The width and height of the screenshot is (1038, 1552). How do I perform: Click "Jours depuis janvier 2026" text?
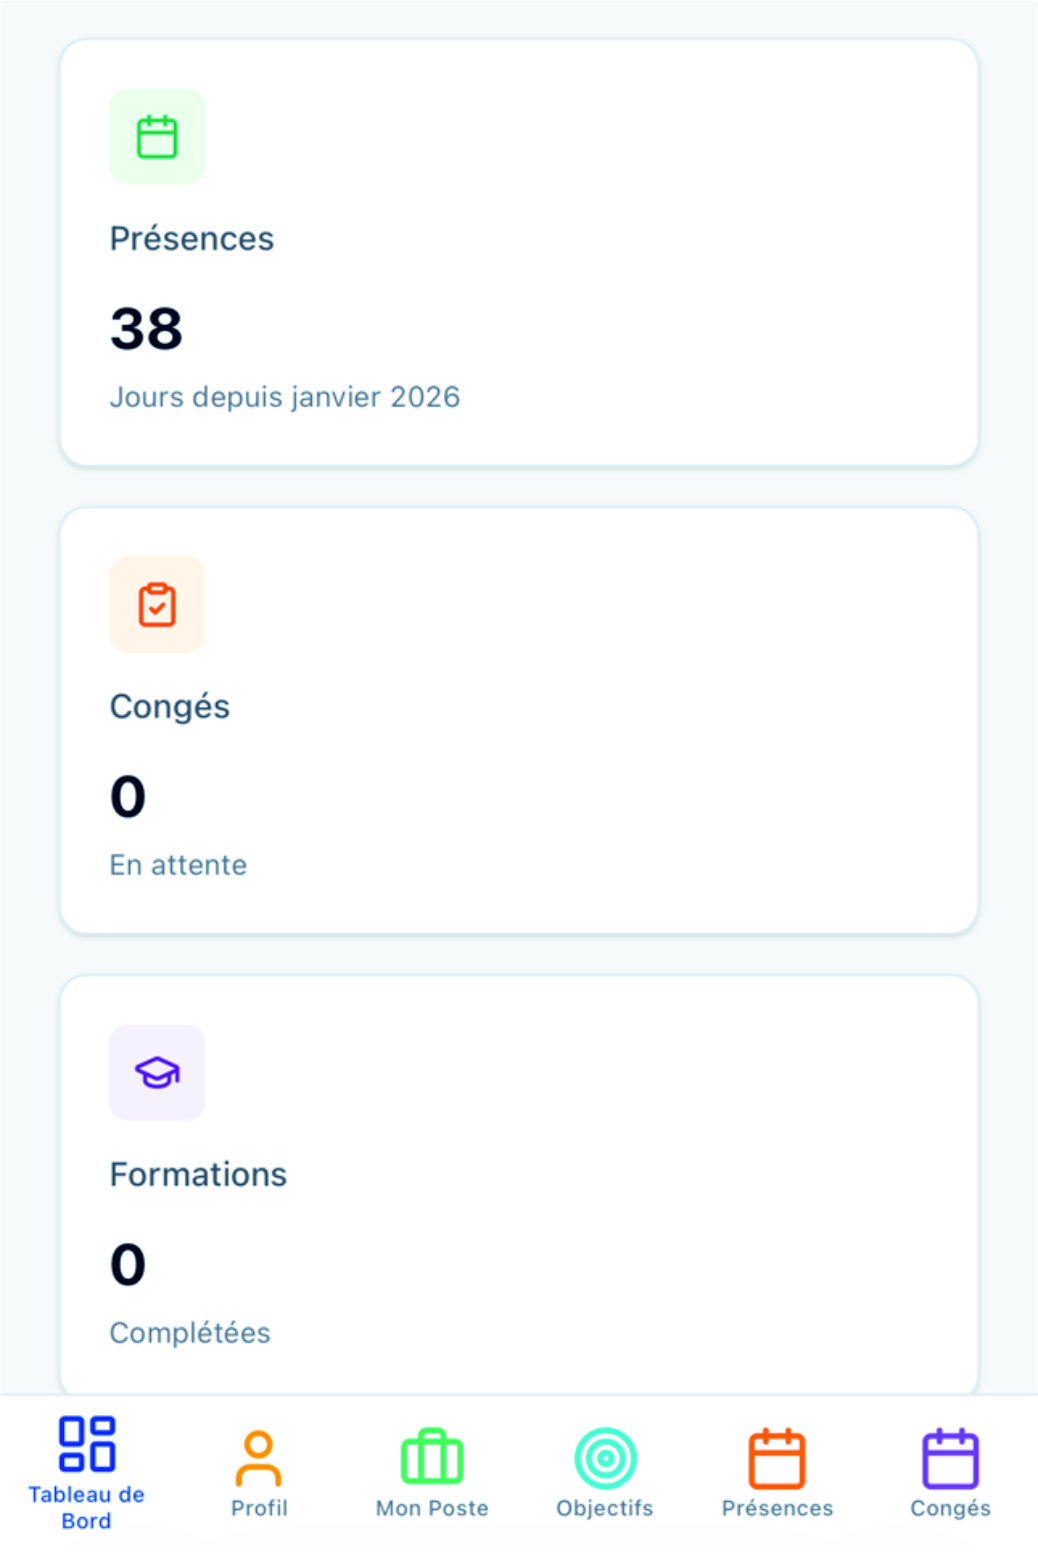click(285, 397)
